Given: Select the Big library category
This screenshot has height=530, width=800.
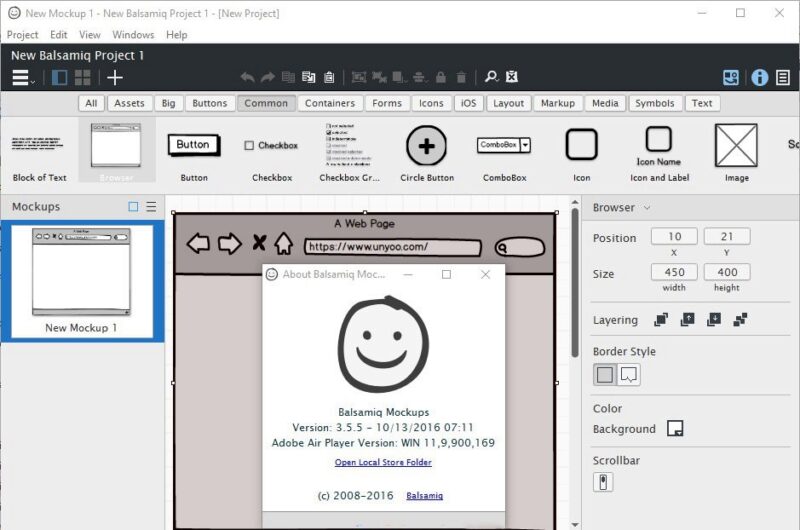Looking at the screenshot, I should 168,103.
